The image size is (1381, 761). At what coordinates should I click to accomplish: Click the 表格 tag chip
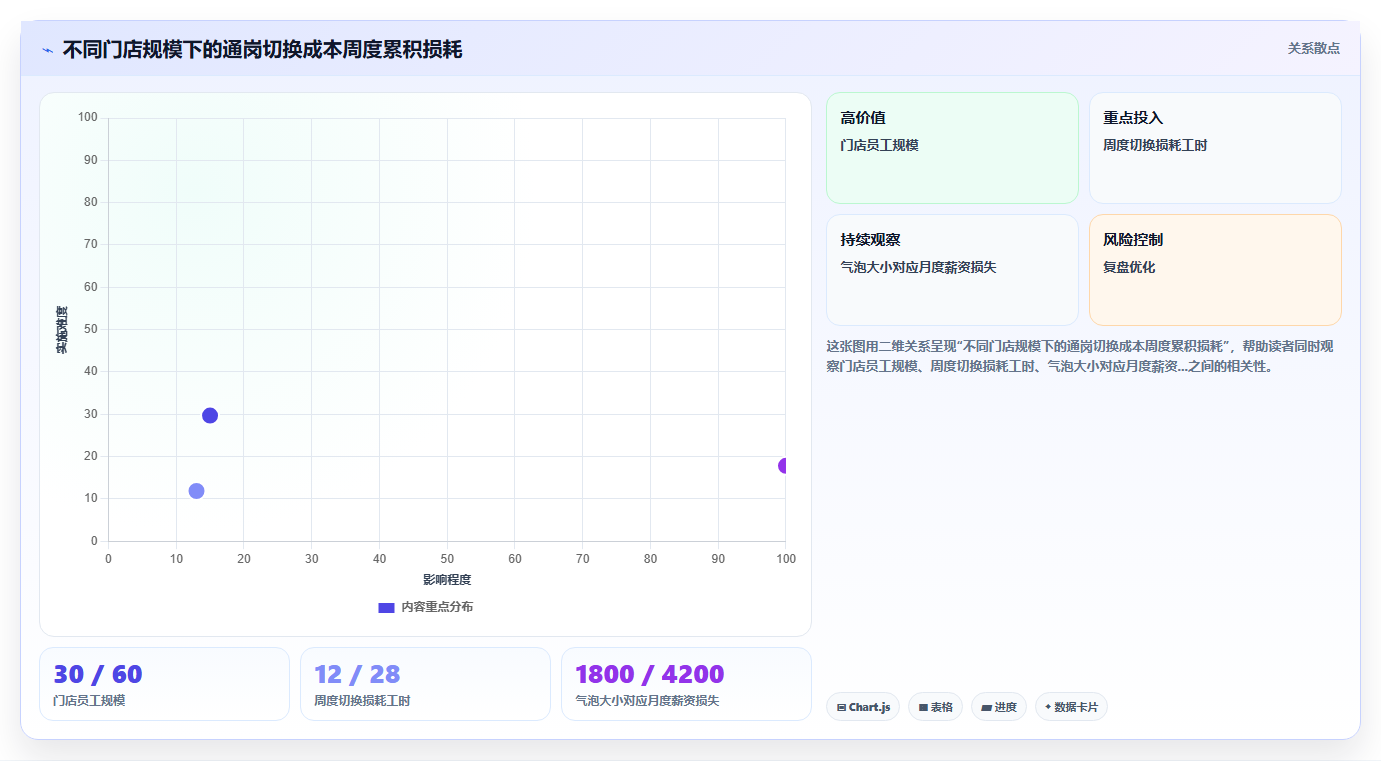point(936,707)
